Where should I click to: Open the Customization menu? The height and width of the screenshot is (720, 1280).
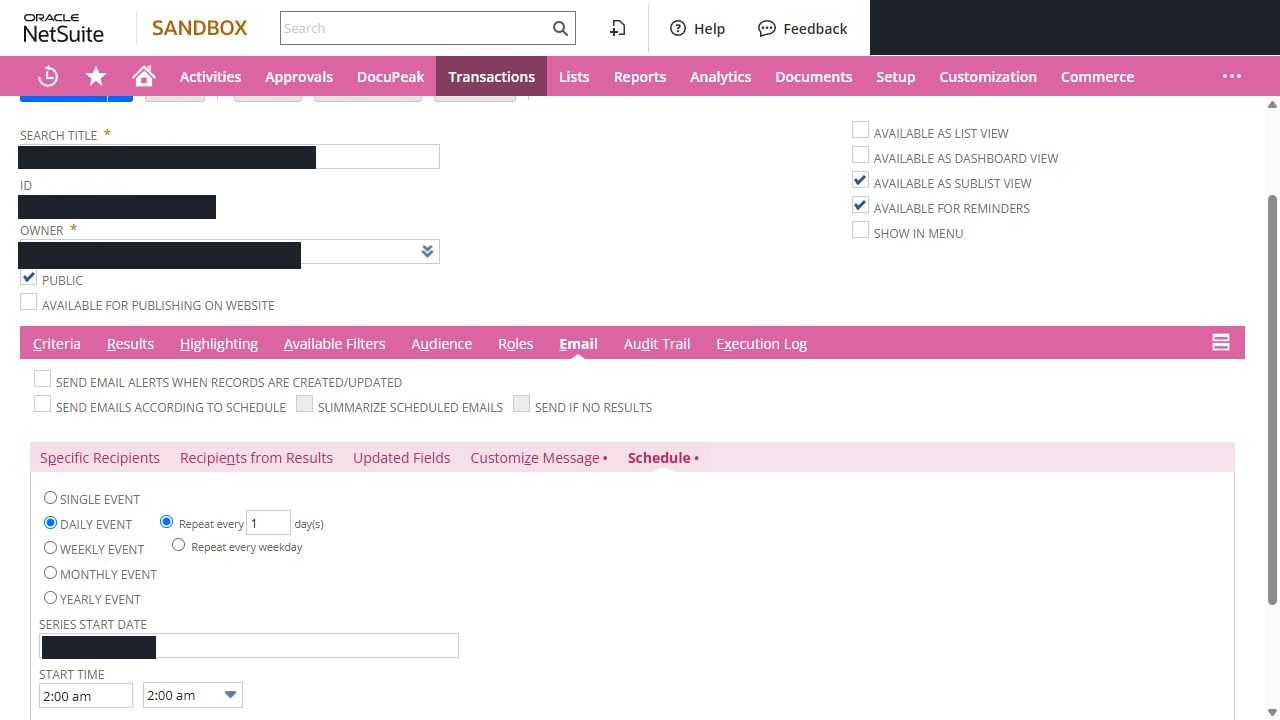[988, 76]
